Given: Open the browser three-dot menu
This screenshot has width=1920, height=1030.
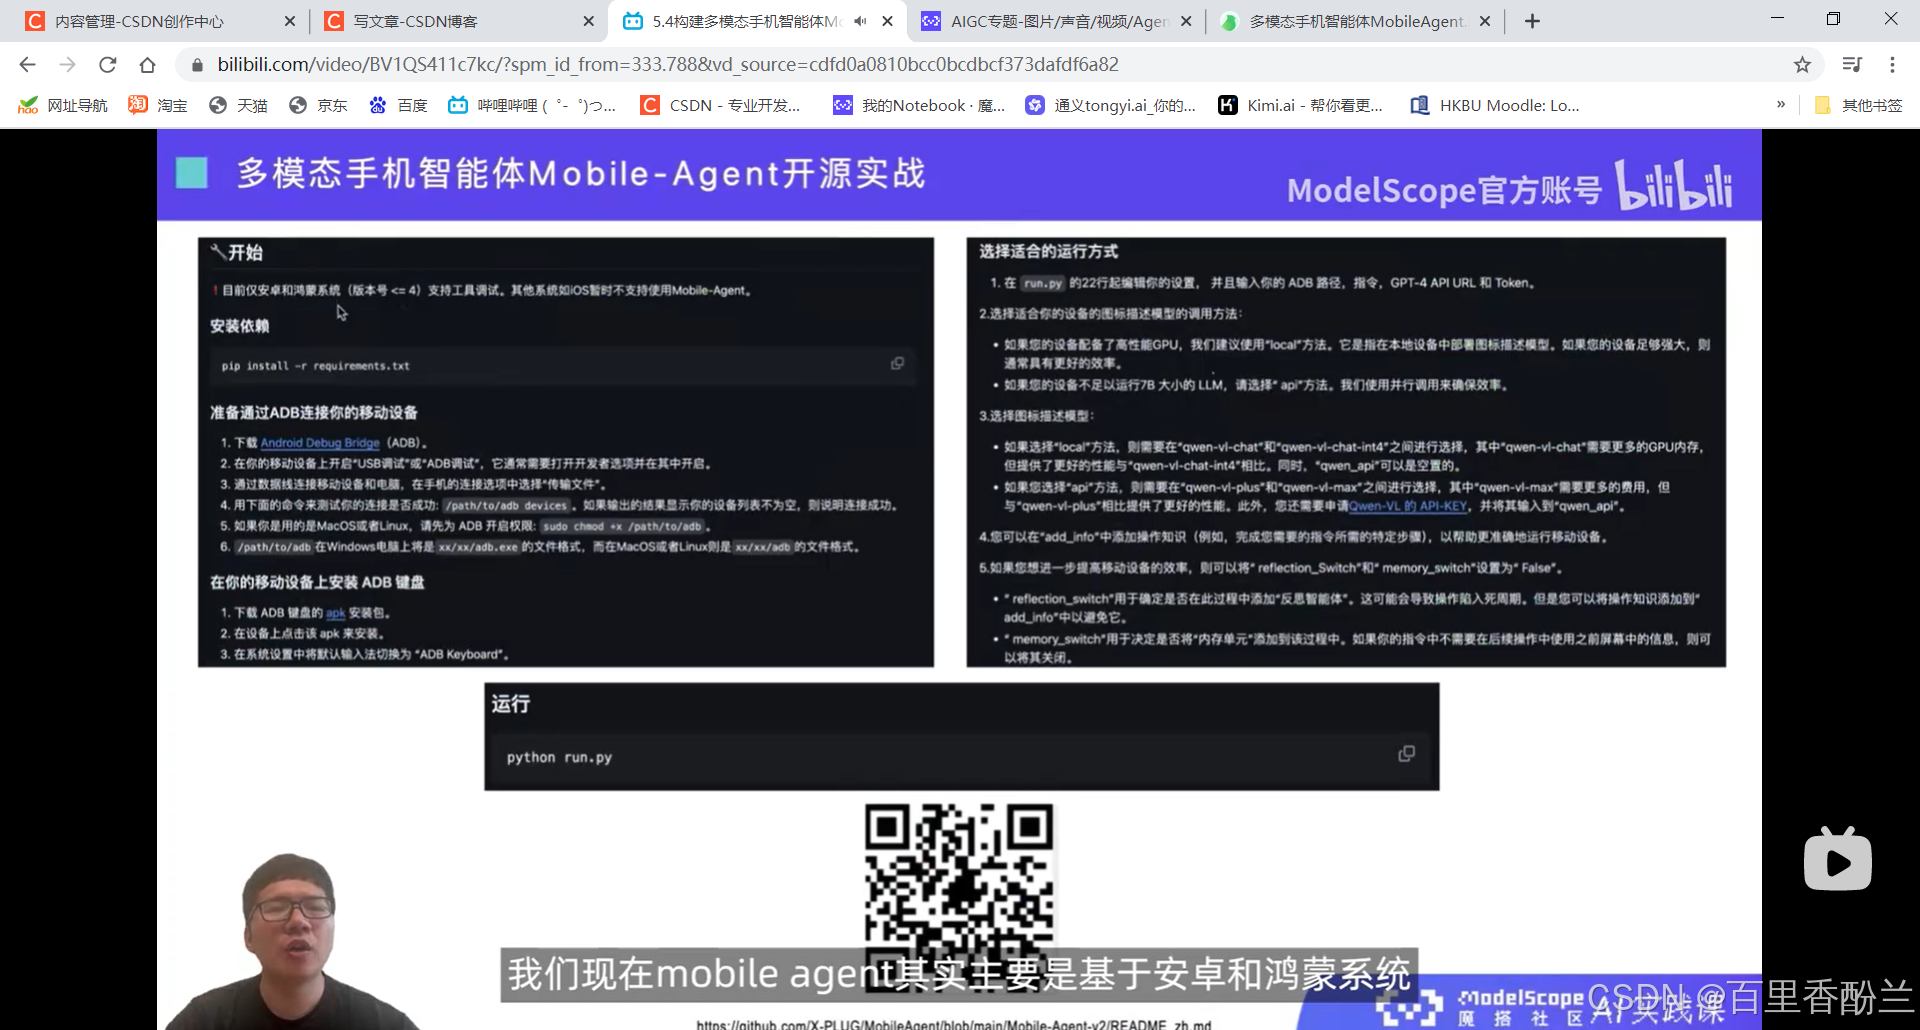Looking at the screenshot, I should point(1892,65).
